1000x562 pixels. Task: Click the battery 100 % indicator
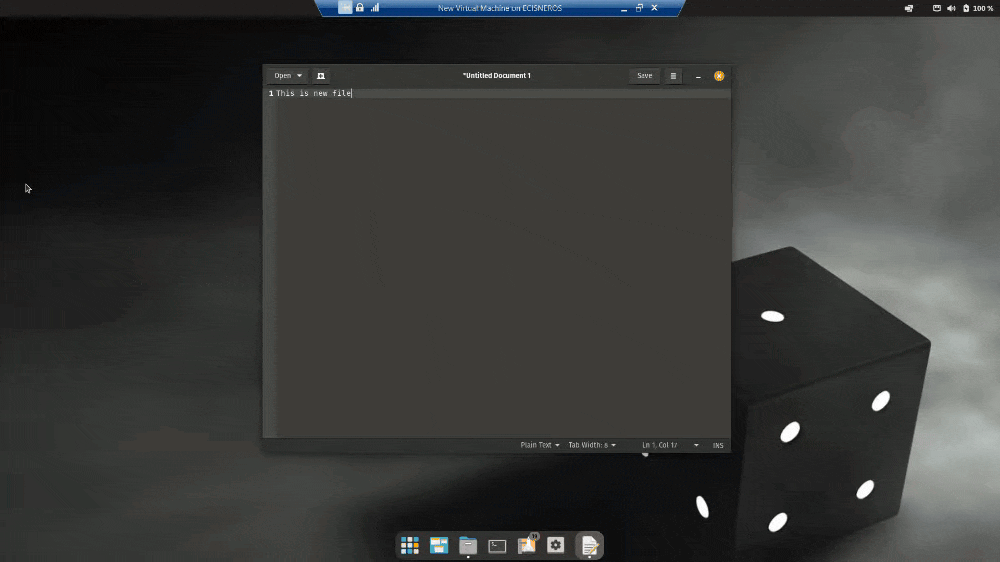click(x=977, y=8)
